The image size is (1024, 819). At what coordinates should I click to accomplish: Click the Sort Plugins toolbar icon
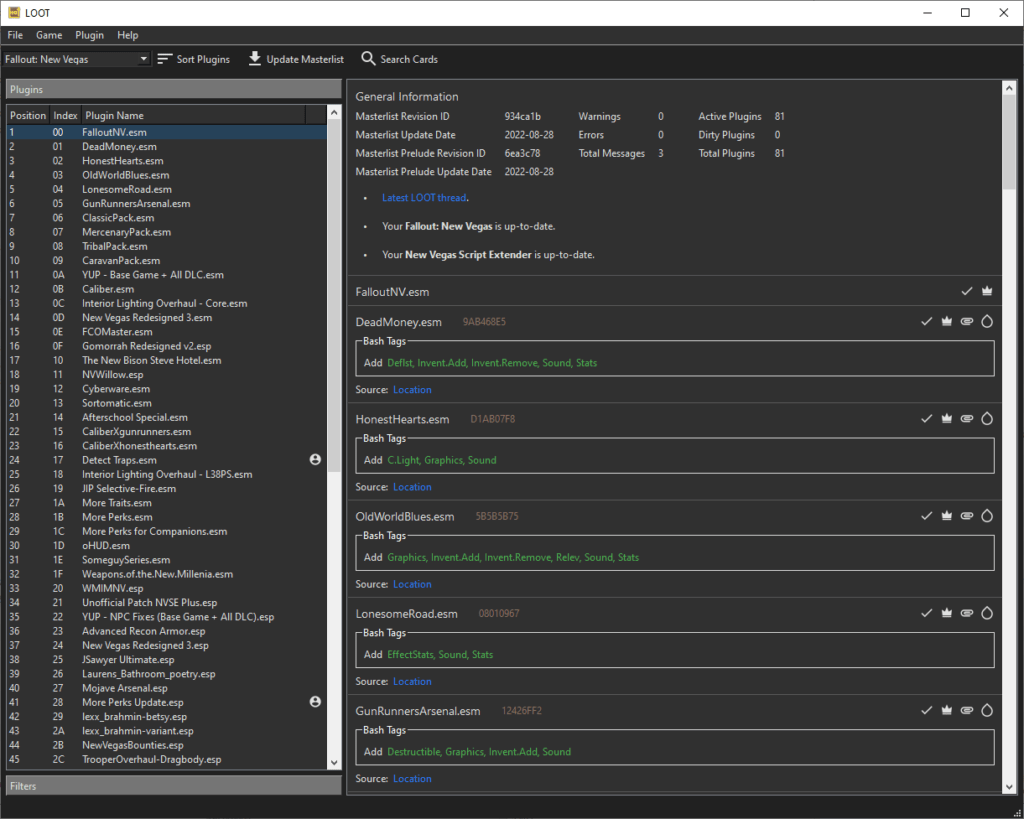click(165, 59)
